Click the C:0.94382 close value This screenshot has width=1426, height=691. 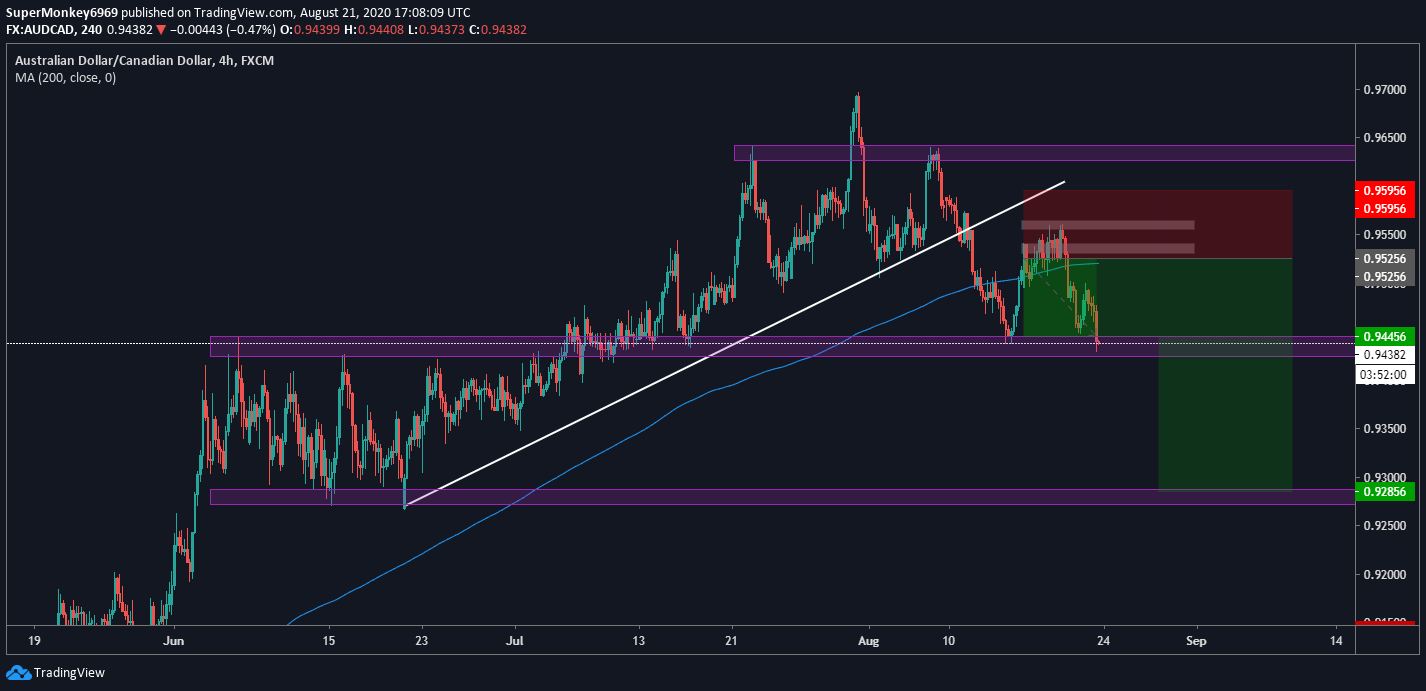tap(496, 30)
